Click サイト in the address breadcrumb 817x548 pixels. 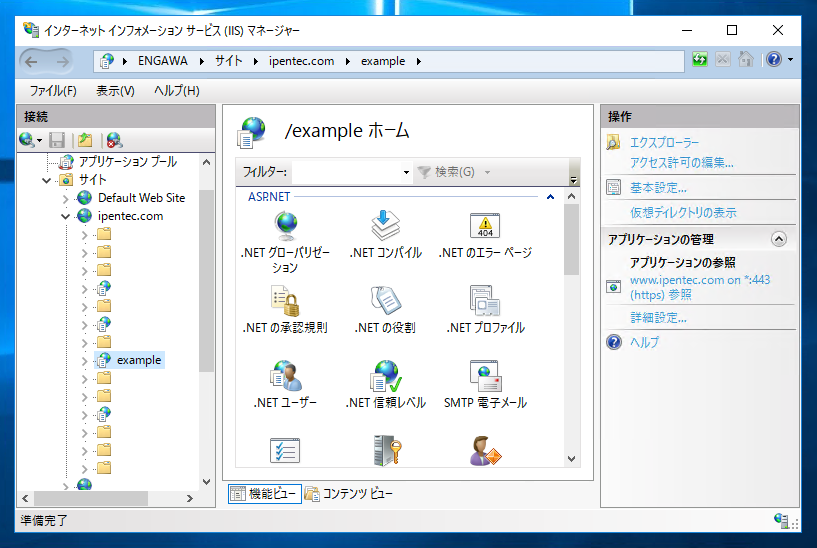(228, 61)
